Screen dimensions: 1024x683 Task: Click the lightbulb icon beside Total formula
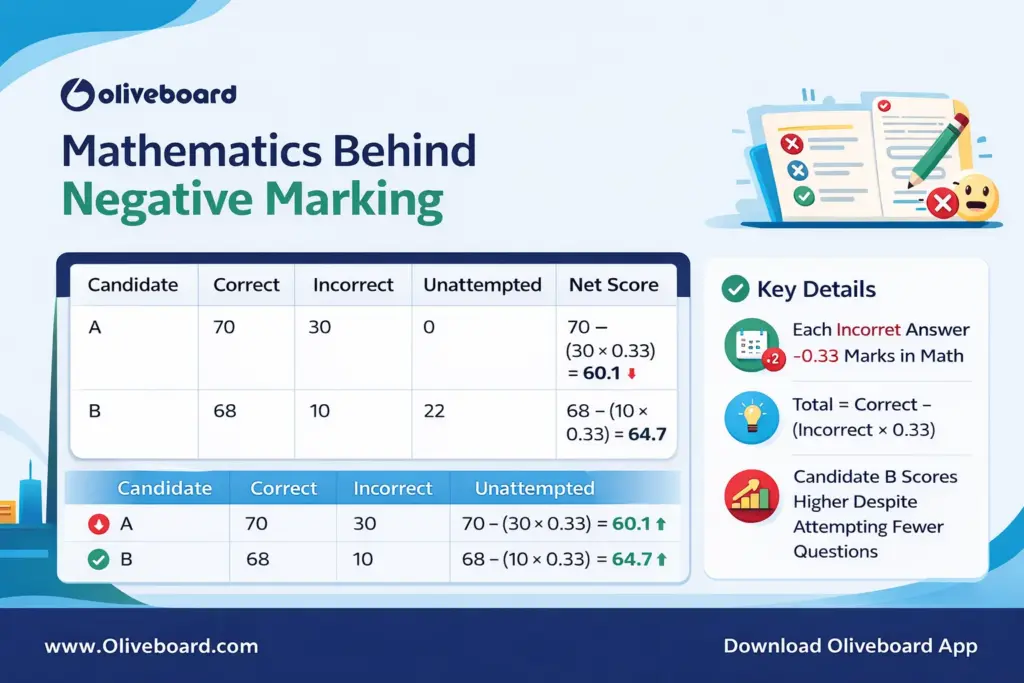tap(751, 420)
